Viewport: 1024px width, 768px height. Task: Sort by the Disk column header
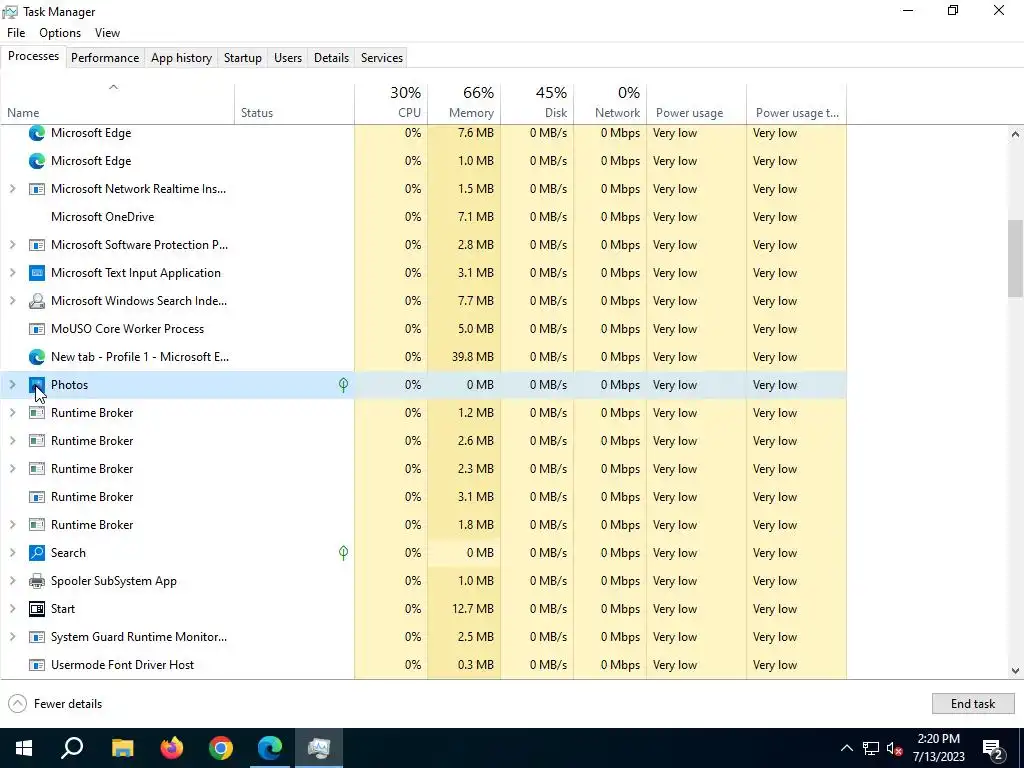coord(537,103)
